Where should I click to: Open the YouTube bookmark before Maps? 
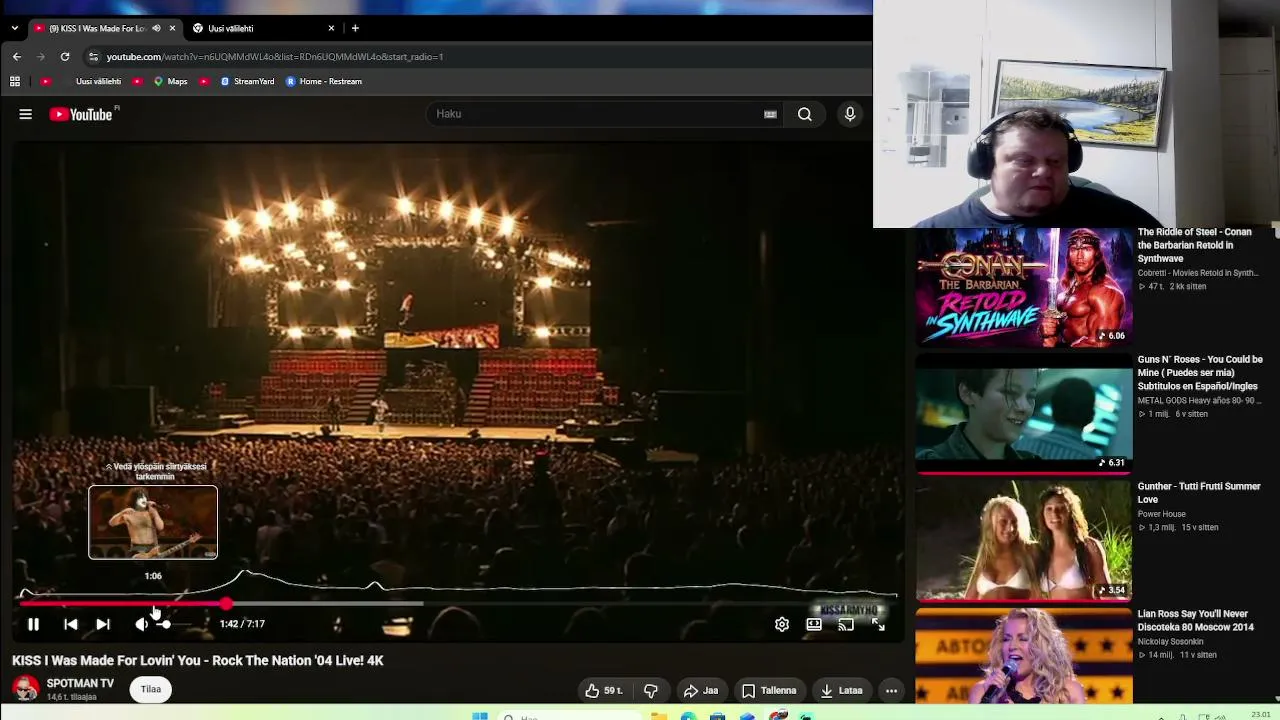pos(137,81)
